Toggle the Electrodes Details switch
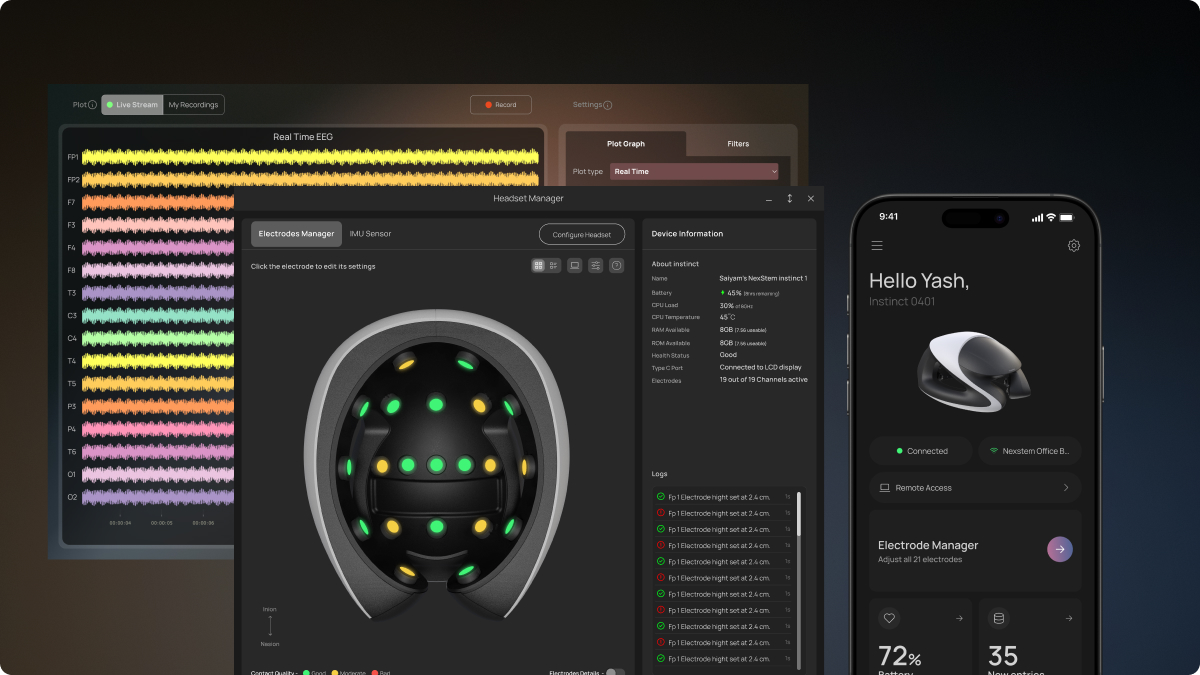Screen dimensions: 1200x675 click(615, 672)
